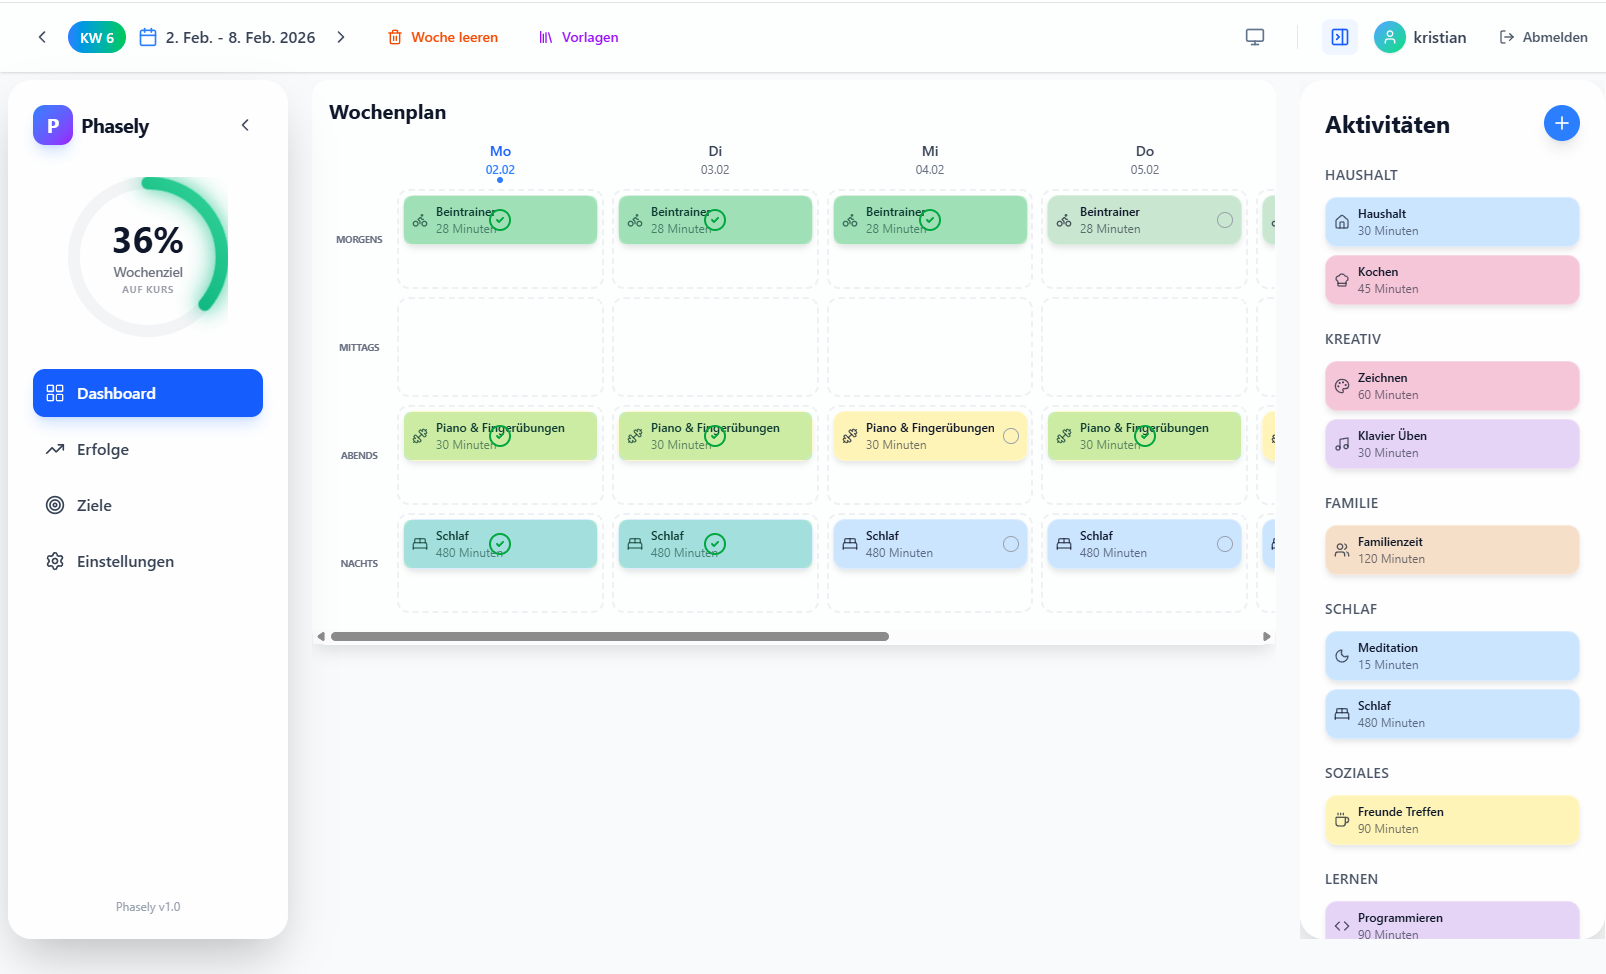This screenshot has height=974, width=1606.
Task: Select the Kochen activity card
Action: coord(1451,280)
